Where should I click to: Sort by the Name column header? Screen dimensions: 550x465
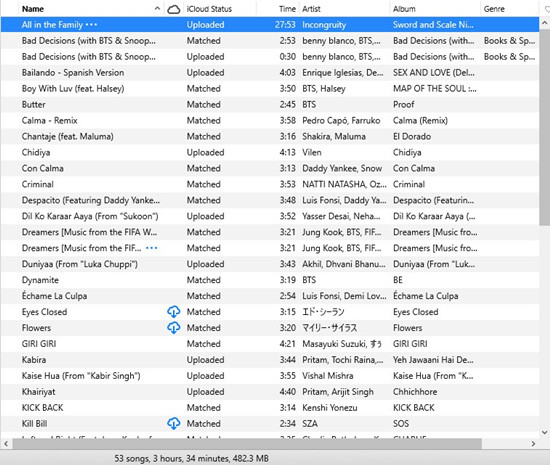click(33, 9)
